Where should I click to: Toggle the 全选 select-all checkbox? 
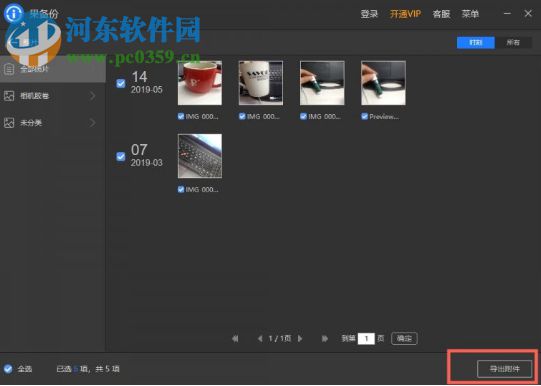(8, 369)
